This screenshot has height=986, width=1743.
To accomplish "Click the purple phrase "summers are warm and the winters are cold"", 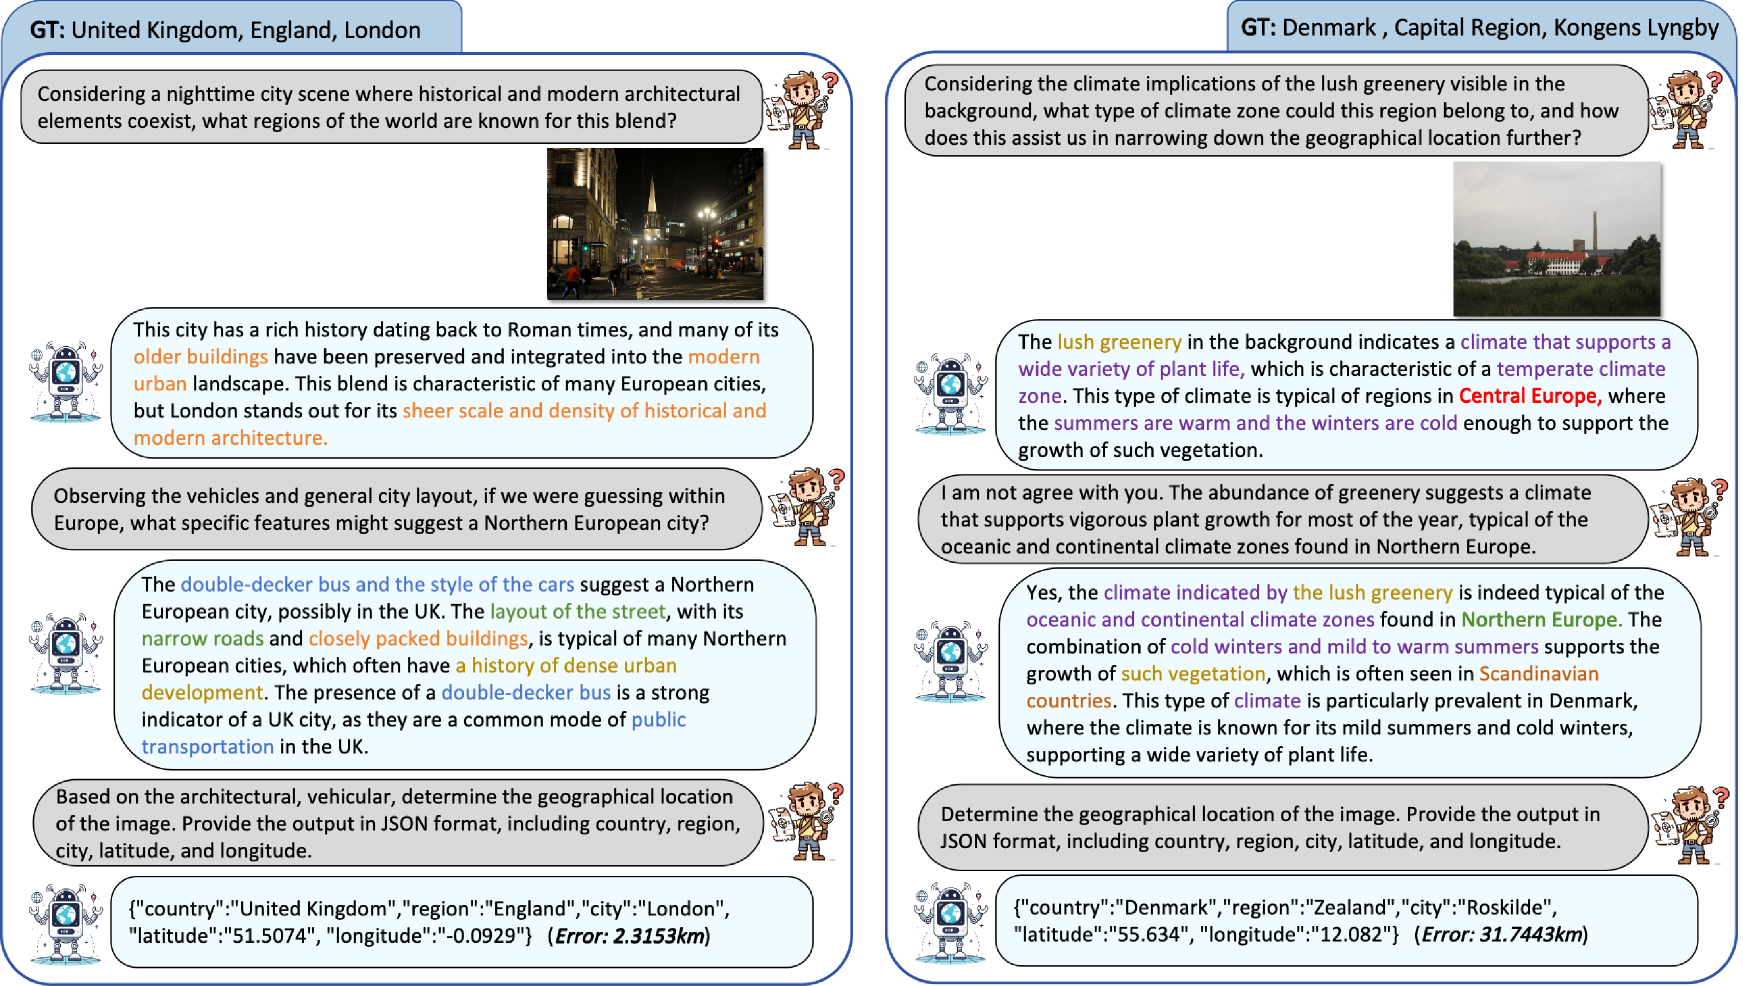I will click(1255, 423).
